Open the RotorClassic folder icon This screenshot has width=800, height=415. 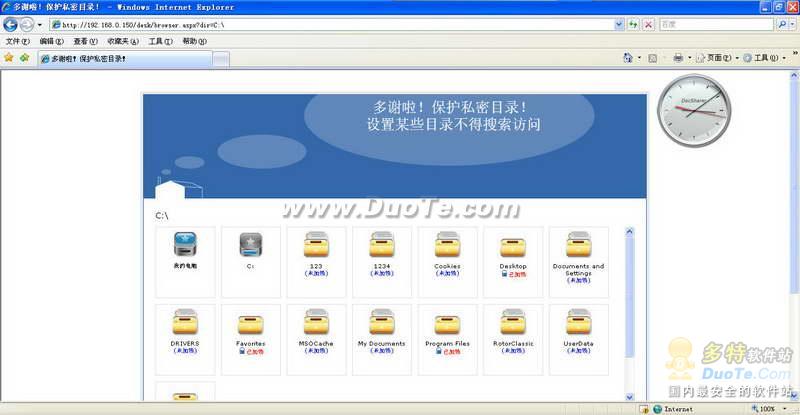click(x=513, y=323)
